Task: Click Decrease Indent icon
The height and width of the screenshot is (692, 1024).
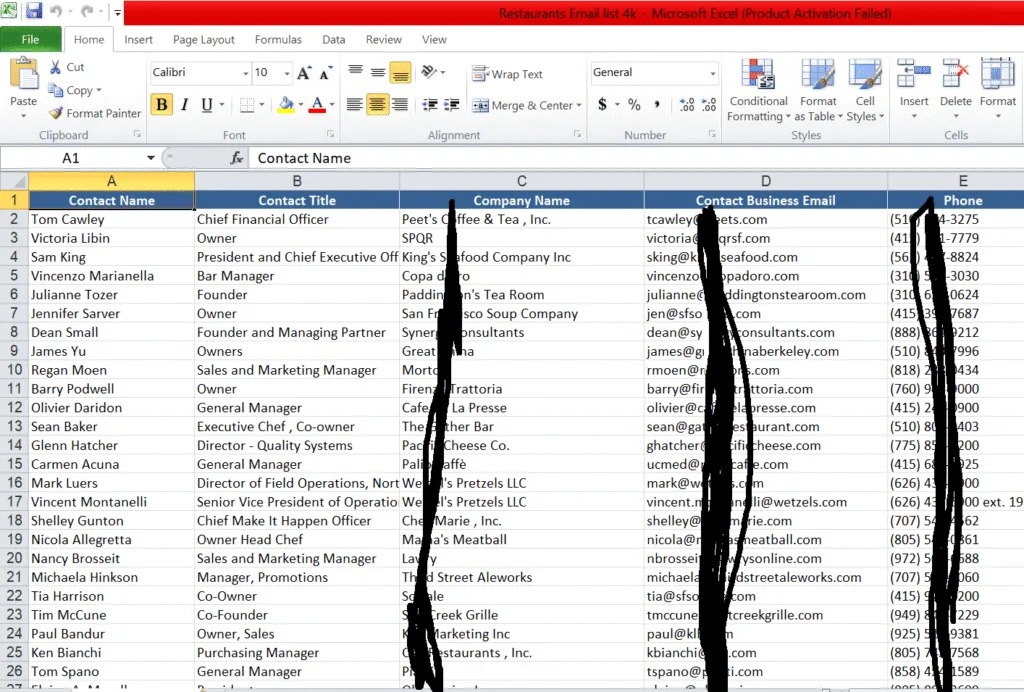Action: coord(430,104)
